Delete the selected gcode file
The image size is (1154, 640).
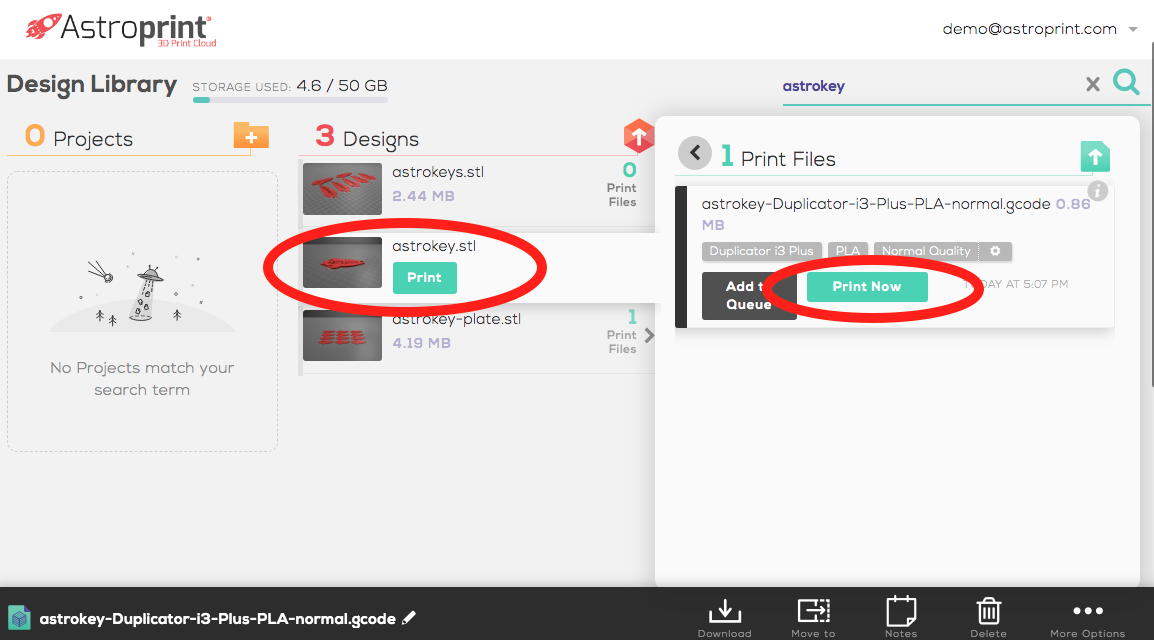click(988, 616)
